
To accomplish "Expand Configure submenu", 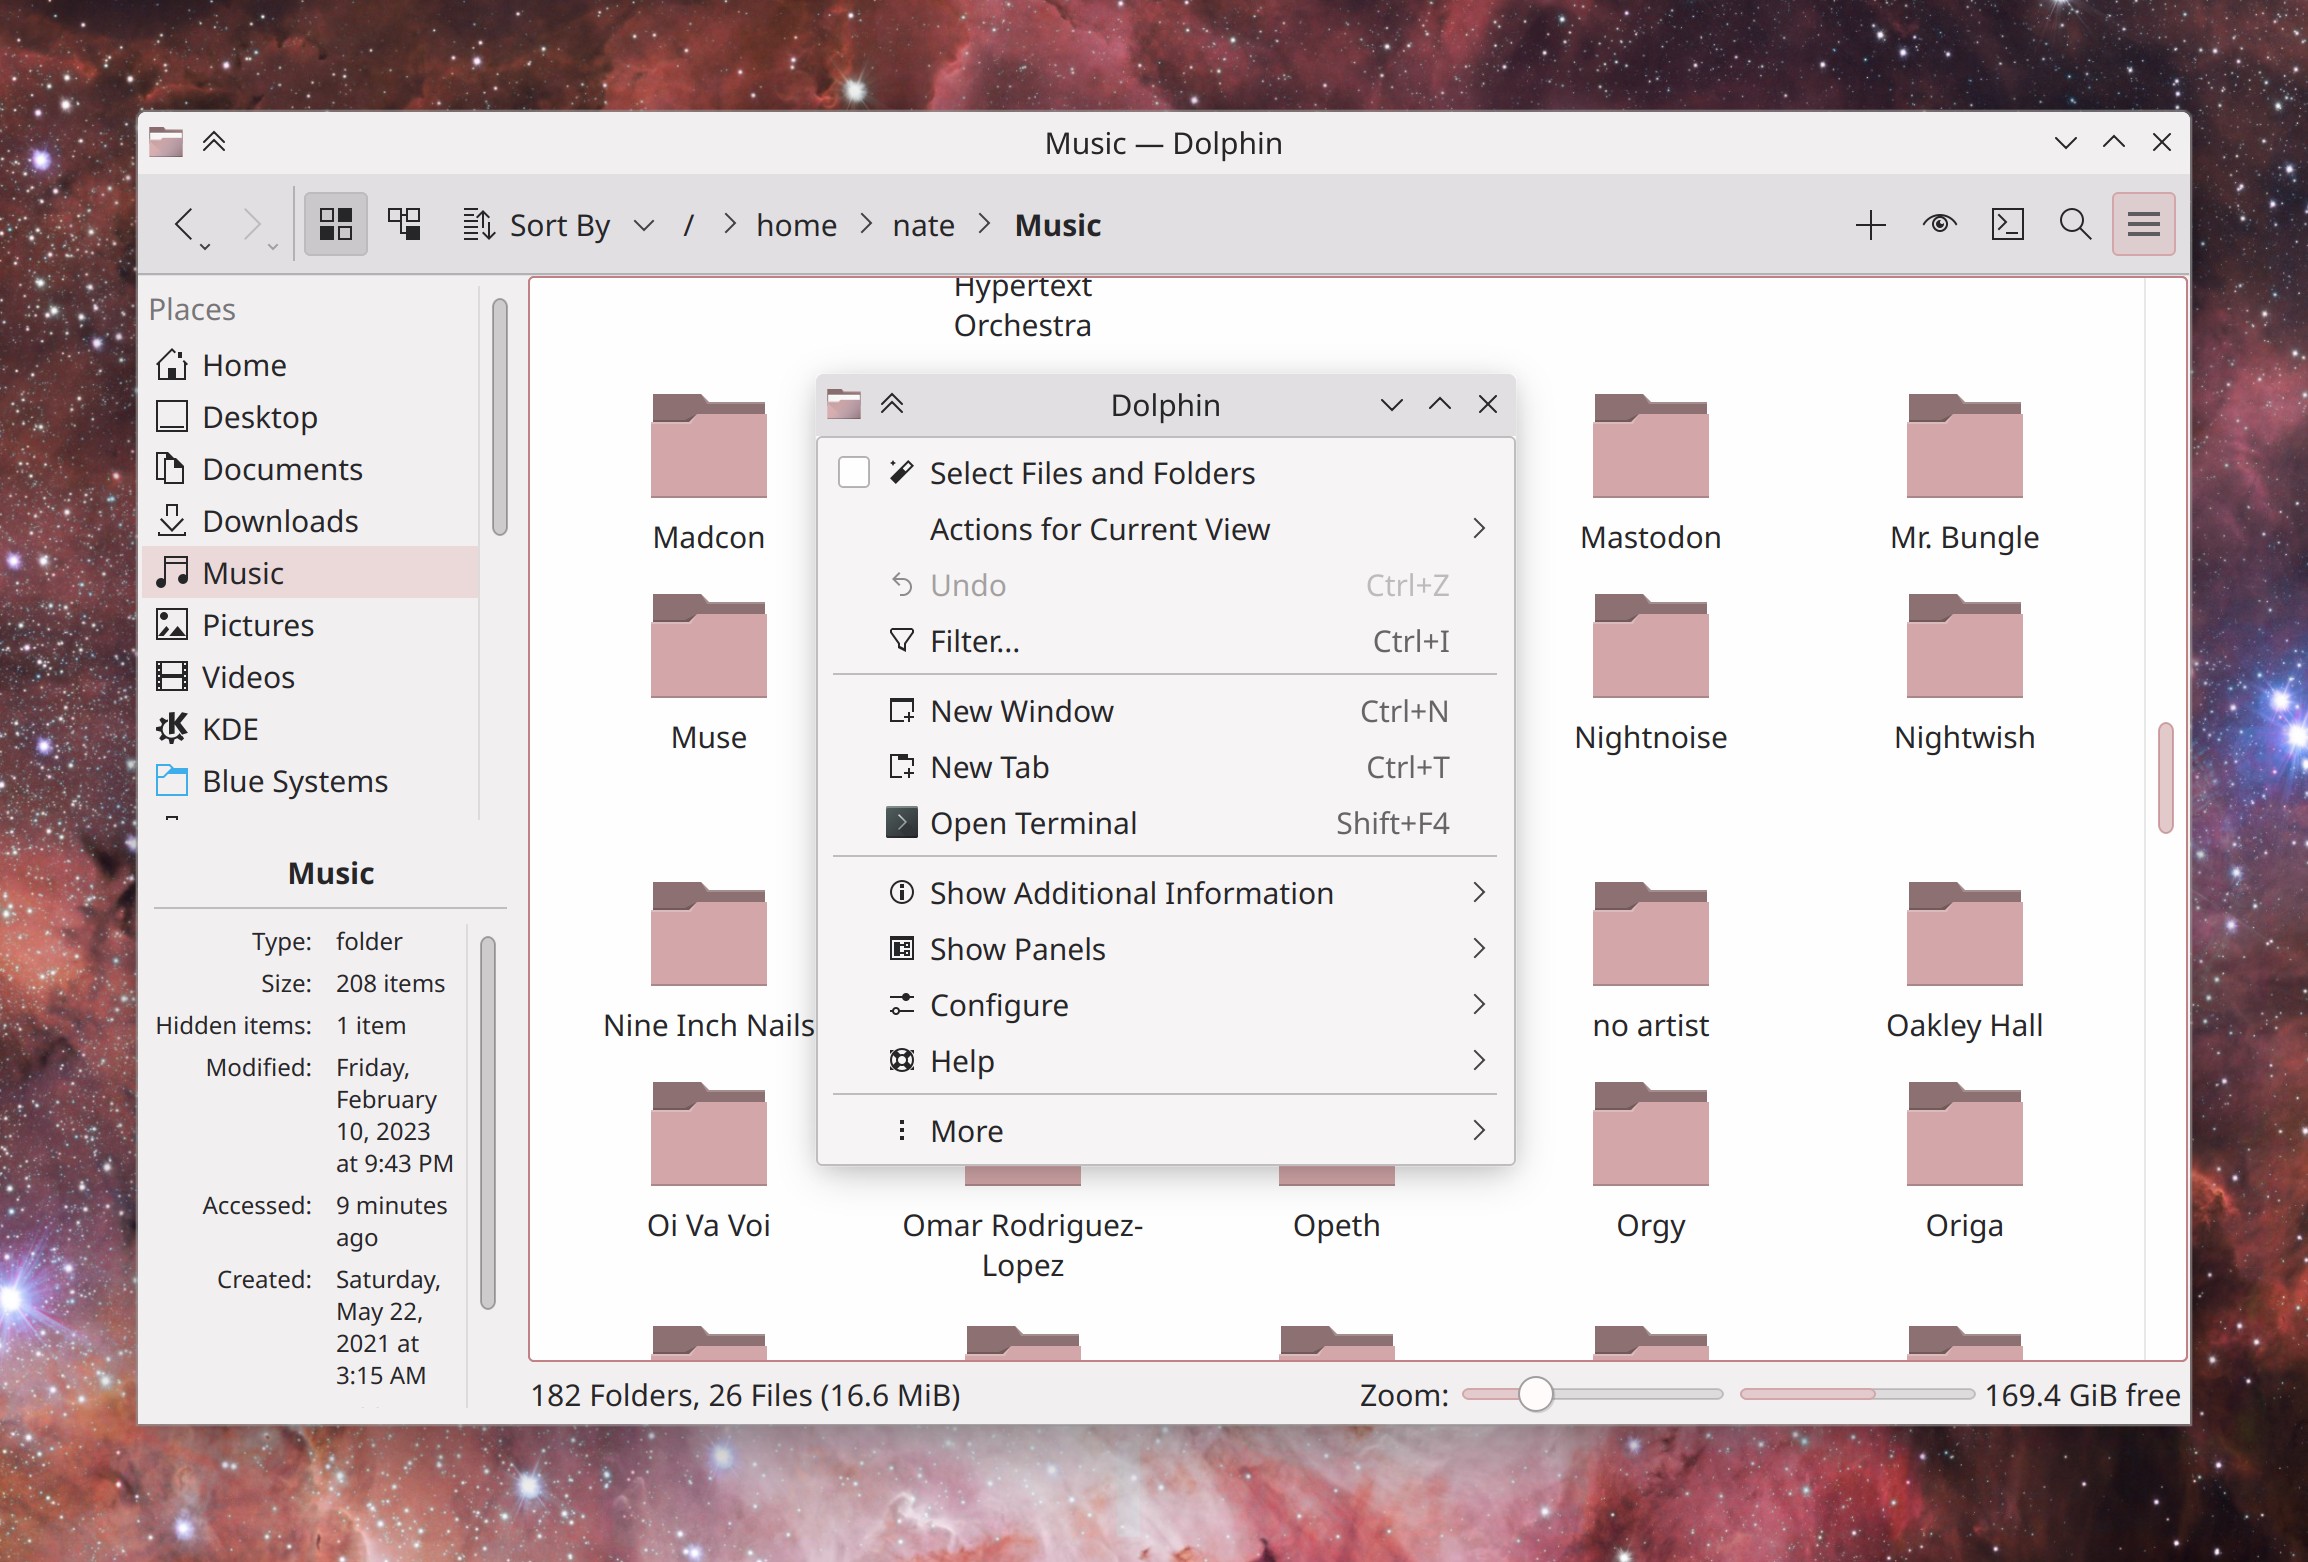I will click(x=1165, y=1005).
